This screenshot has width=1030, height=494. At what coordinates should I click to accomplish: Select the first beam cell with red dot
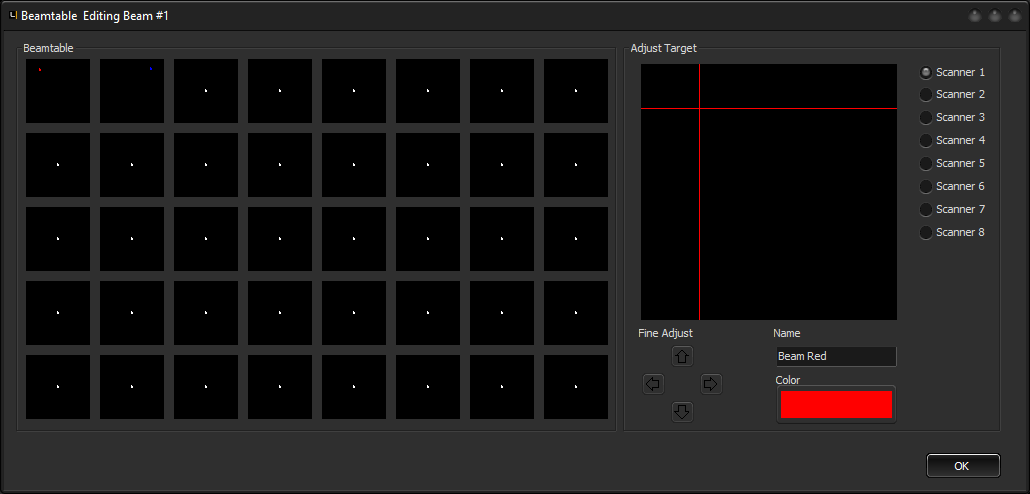tap(58, 91)
